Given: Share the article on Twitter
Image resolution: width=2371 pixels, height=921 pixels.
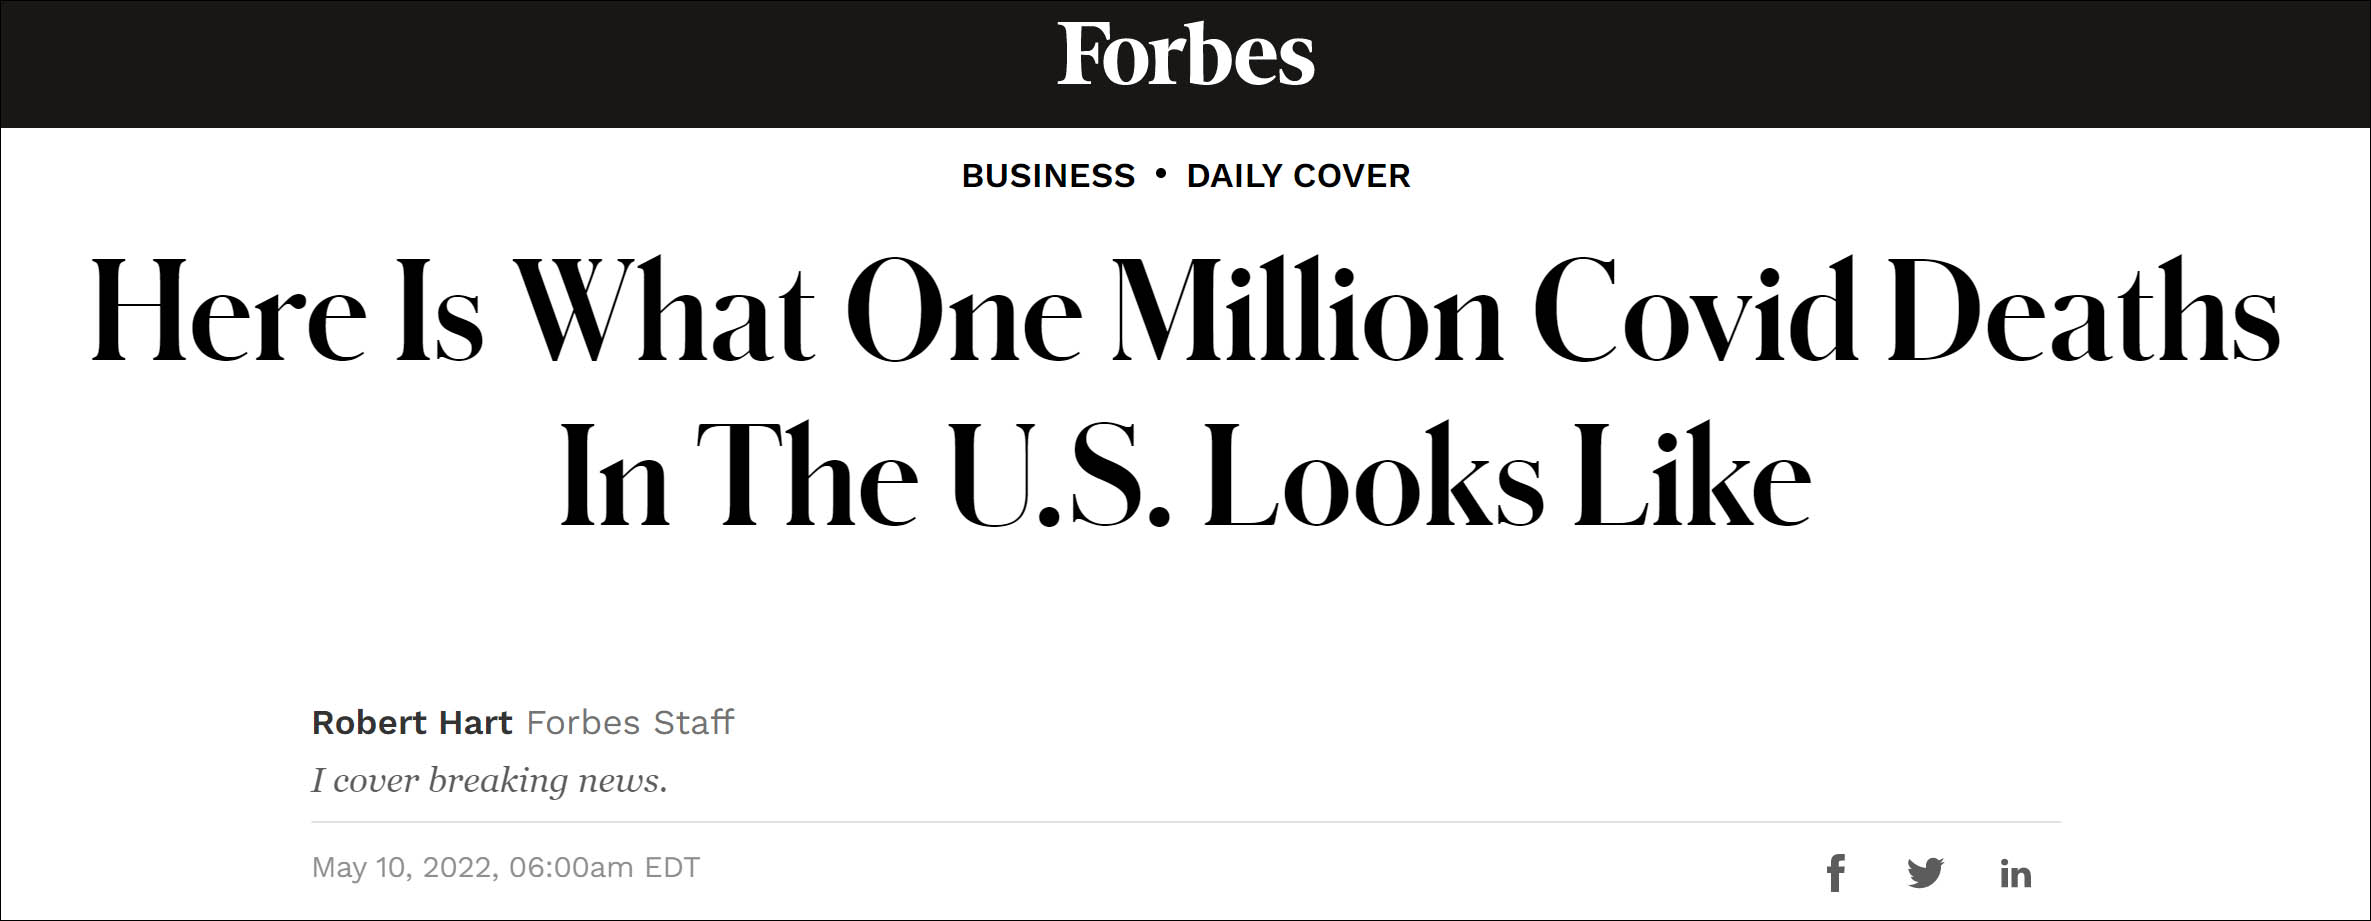Looking at the screenshot, I should (x=1925, y=873).
